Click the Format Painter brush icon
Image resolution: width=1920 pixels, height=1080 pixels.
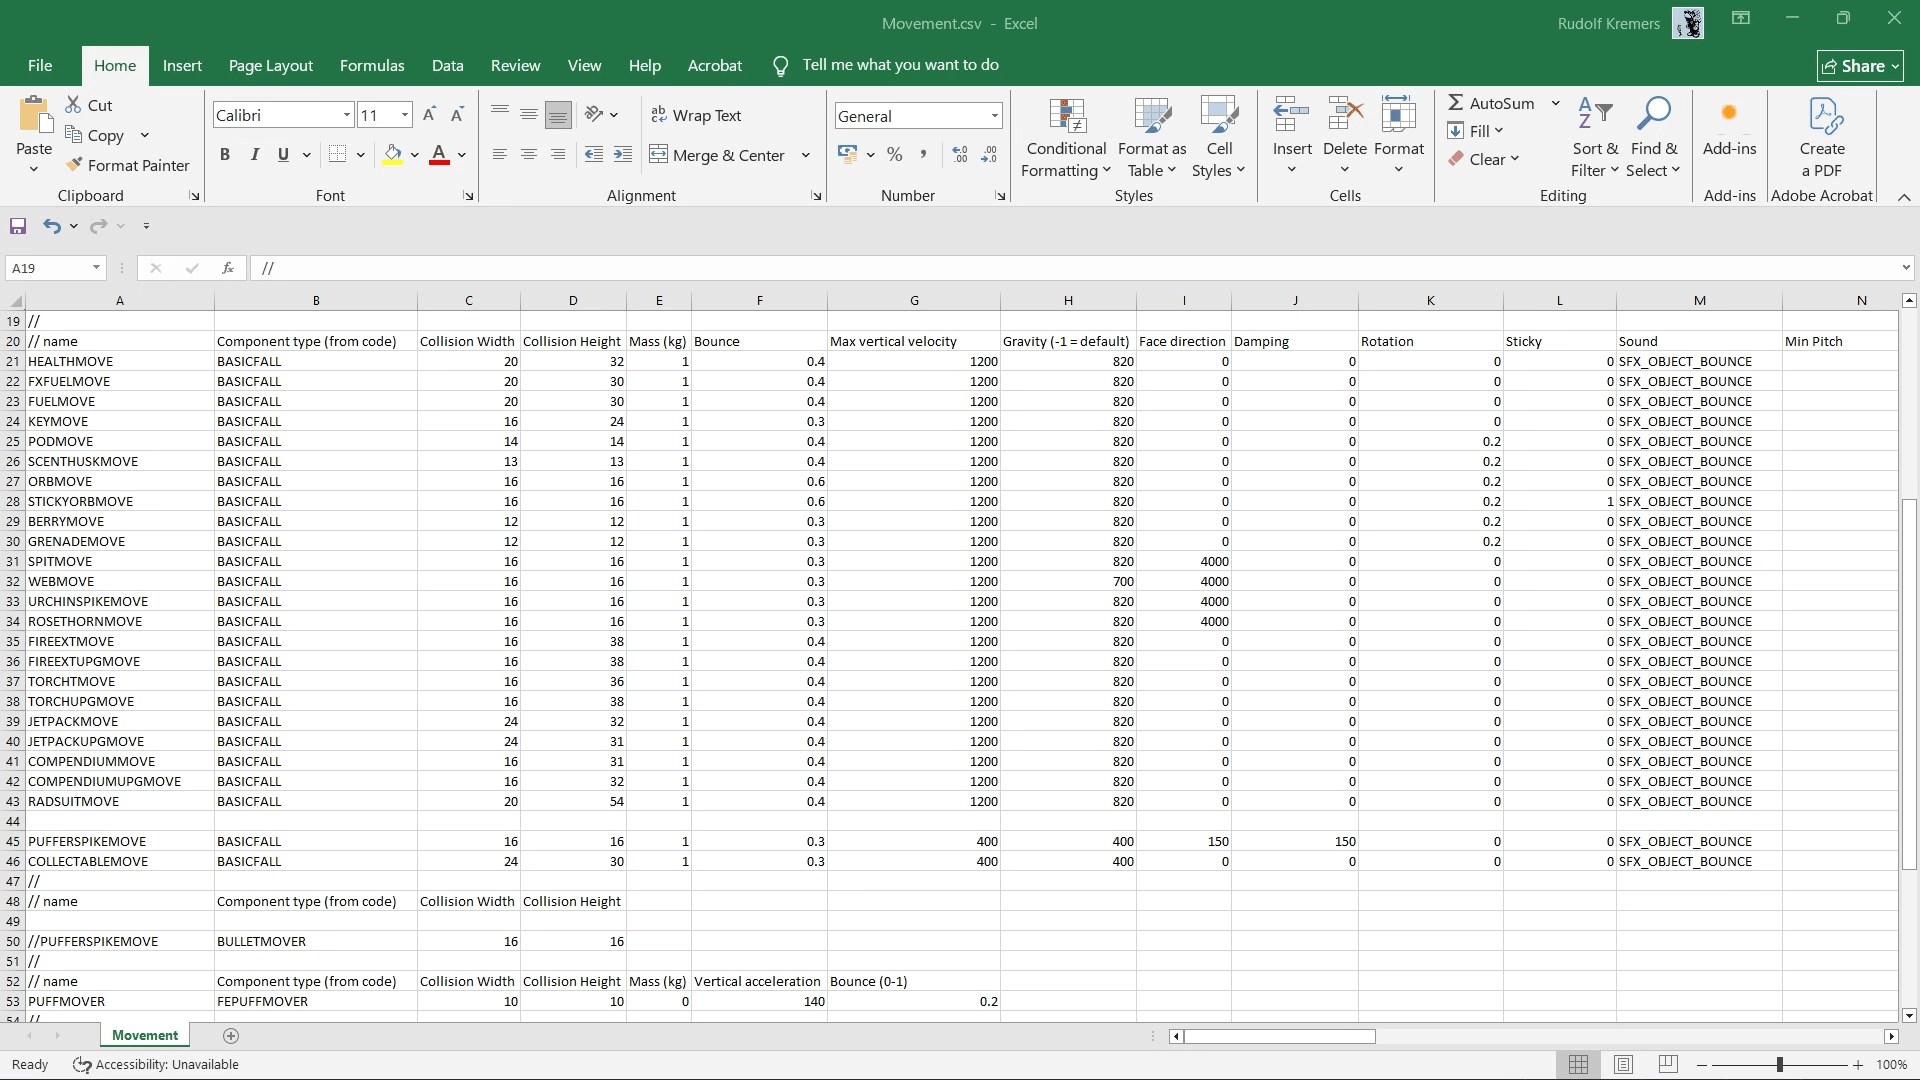point(74,165)
